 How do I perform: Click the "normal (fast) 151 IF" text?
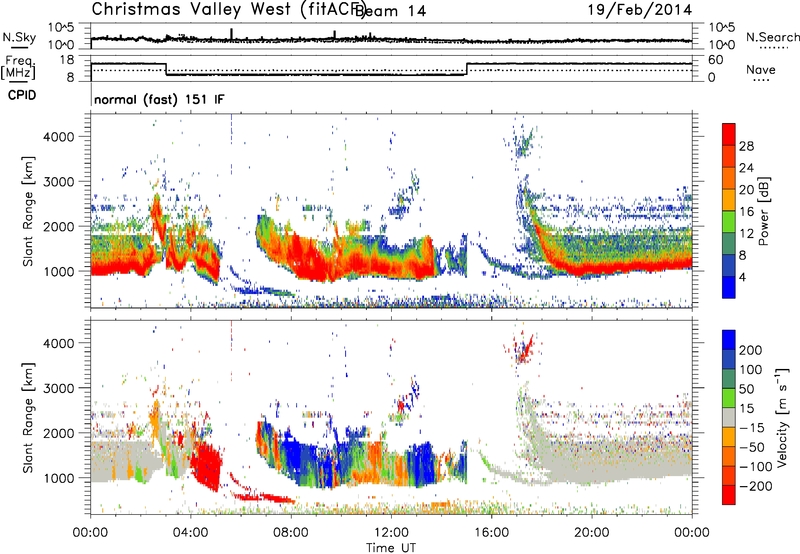[x=159, y=99]
